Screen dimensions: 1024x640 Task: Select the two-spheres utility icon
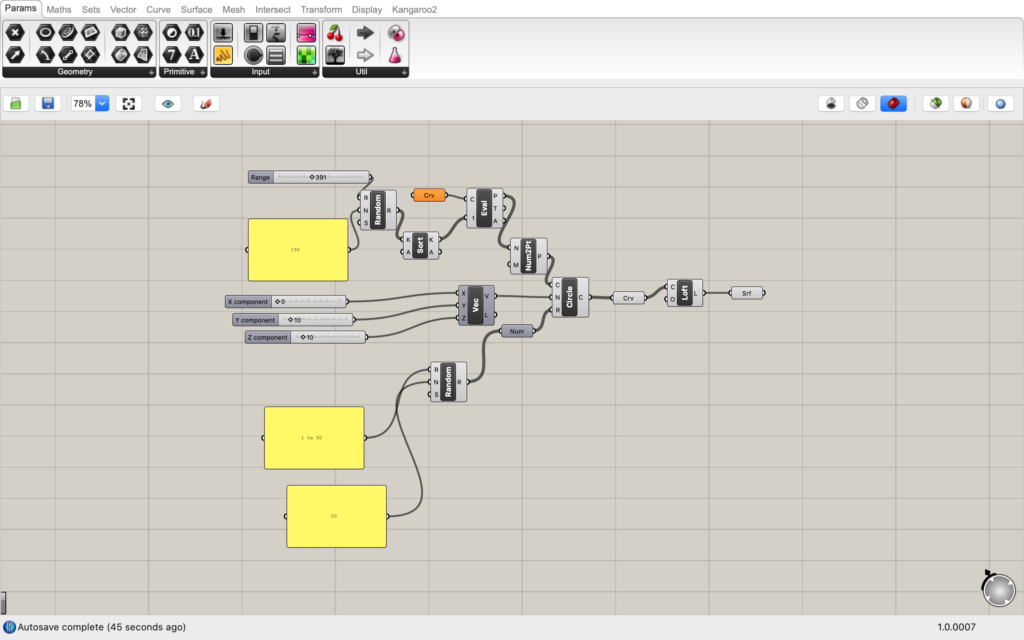(x=395, y=33)
